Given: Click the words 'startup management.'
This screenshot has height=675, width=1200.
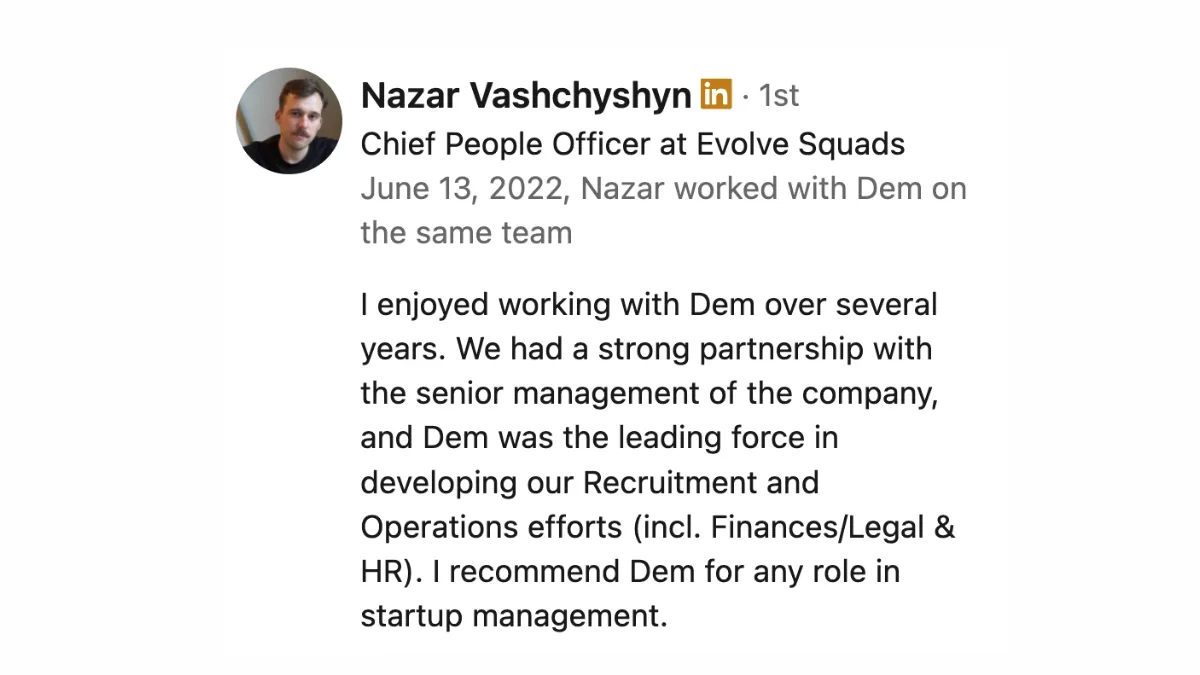Looking at the screenshot, I should coord(514,616).
